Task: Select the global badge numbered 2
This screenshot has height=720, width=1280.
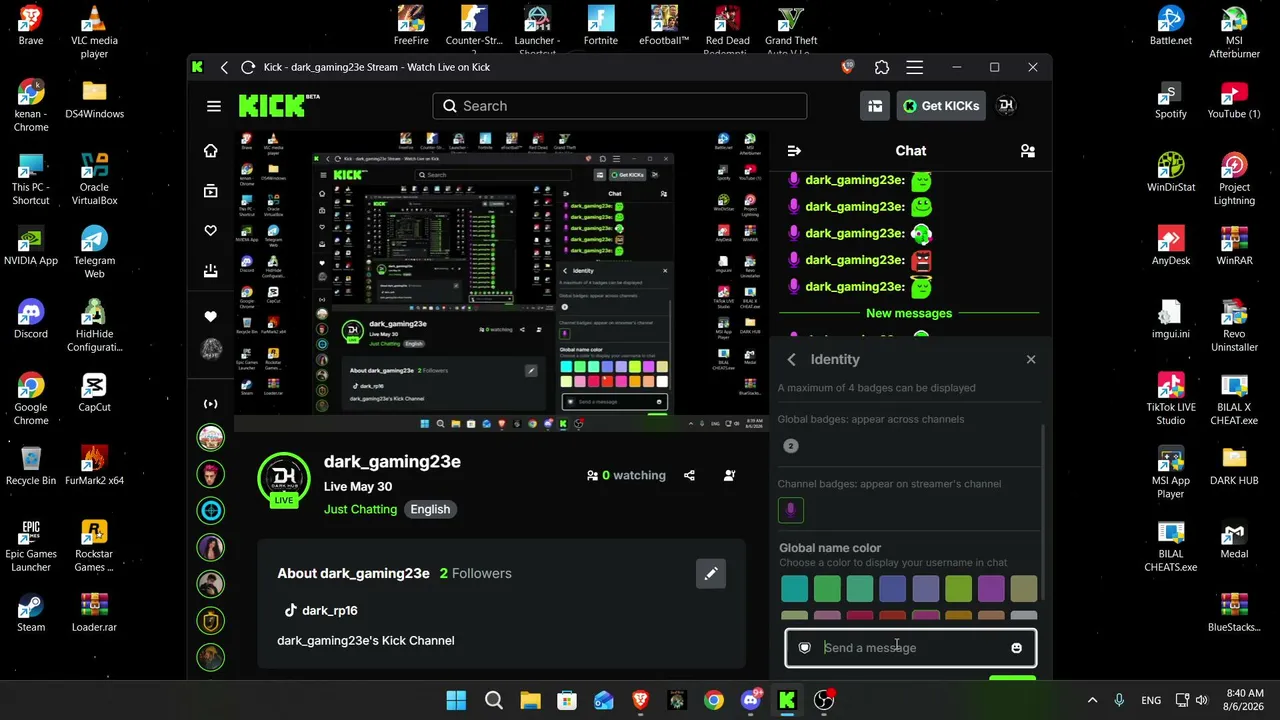Action: click(791, 446)
